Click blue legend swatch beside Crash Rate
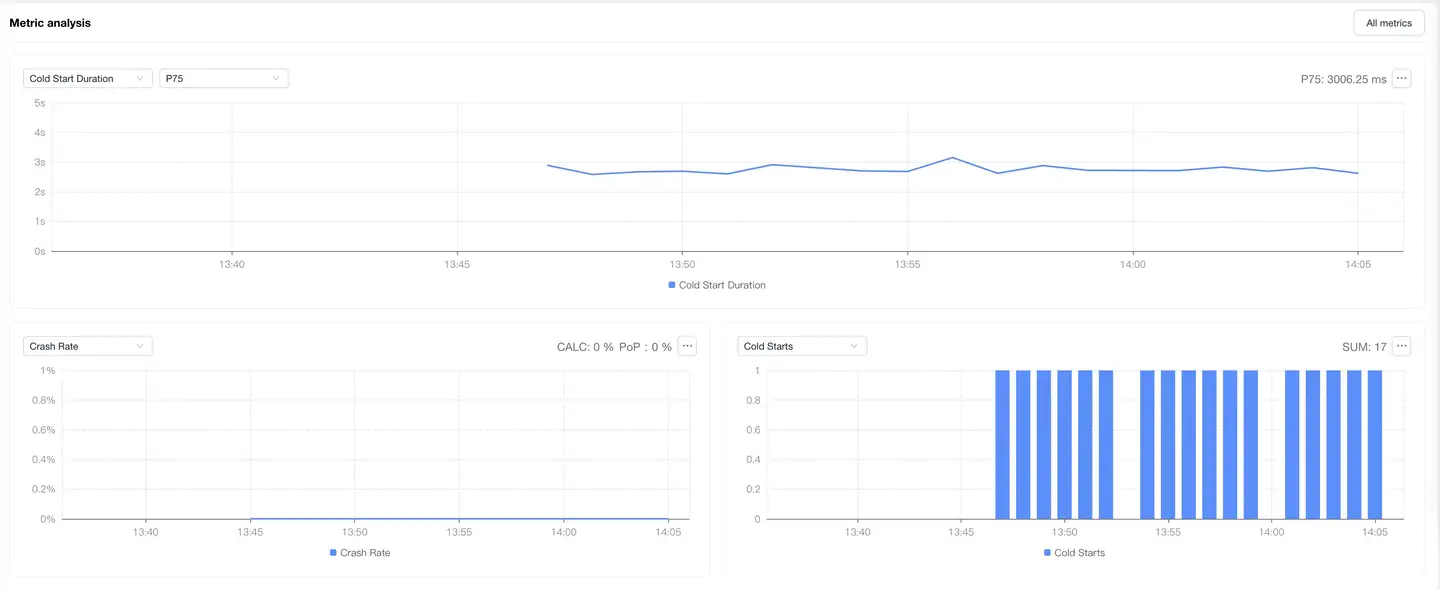 point(333,553)
